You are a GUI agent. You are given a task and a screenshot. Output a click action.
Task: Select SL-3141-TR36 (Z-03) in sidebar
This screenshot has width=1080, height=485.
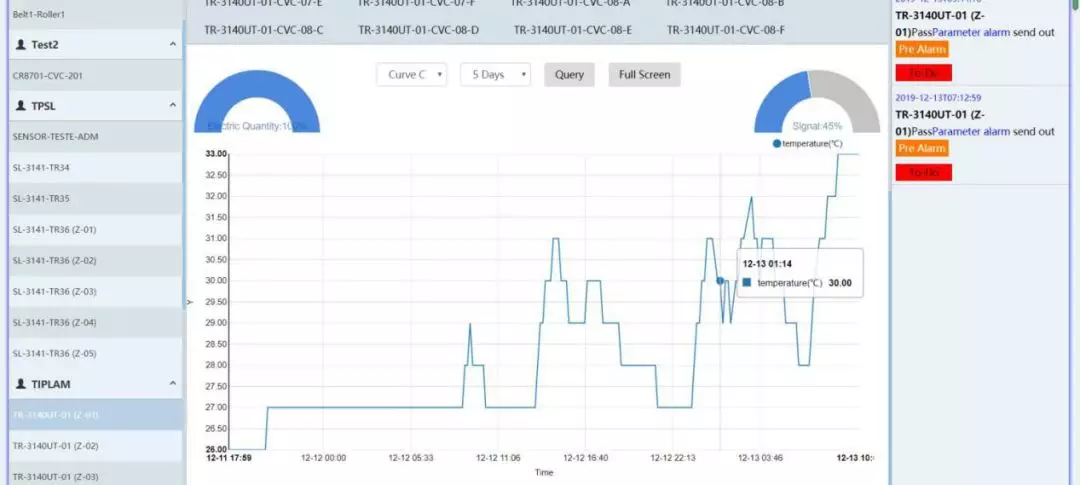pyautogui.click(x=55, y=291)
